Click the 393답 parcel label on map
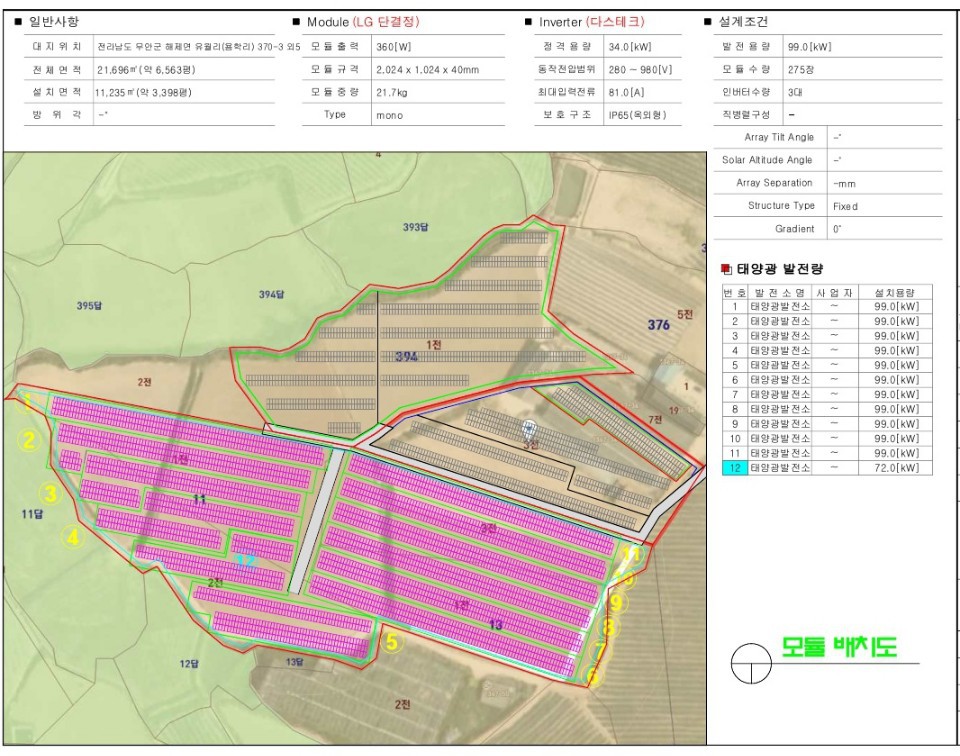The image size is (960, 756). 415,227
